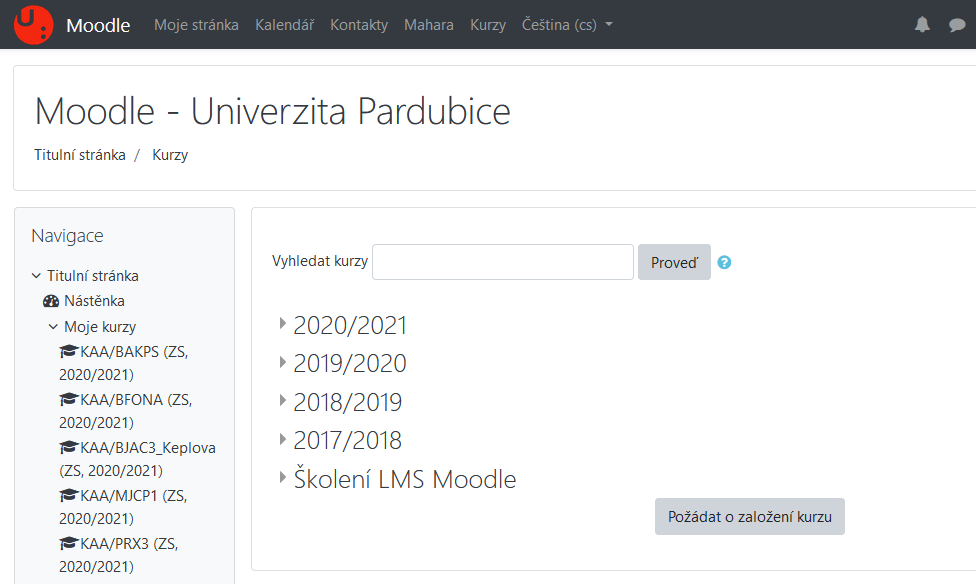The image size is (976, 584).
Task: Collapse the Moje kurzy tree node
Action: pos(54,326)
